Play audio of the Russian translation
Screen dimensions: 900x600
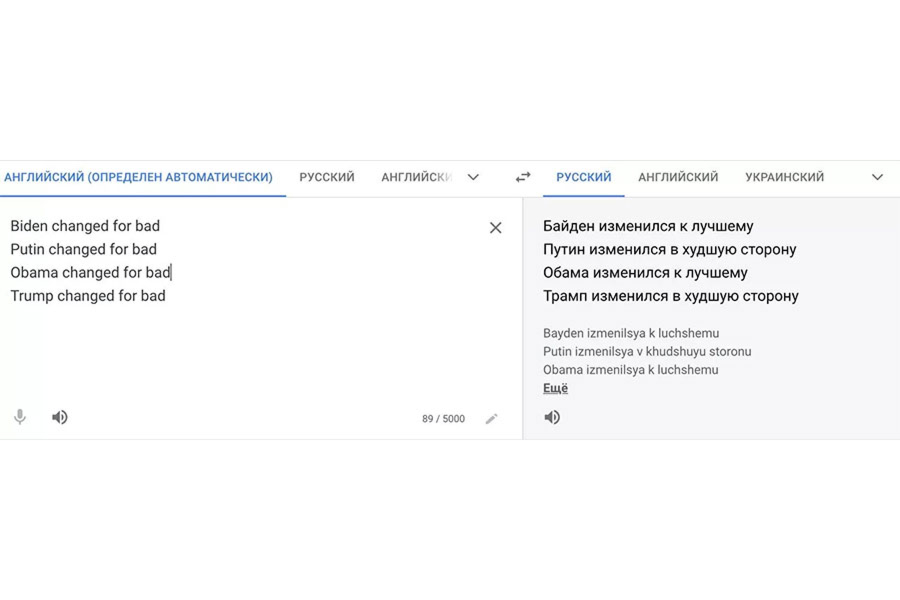click(552, 417)
